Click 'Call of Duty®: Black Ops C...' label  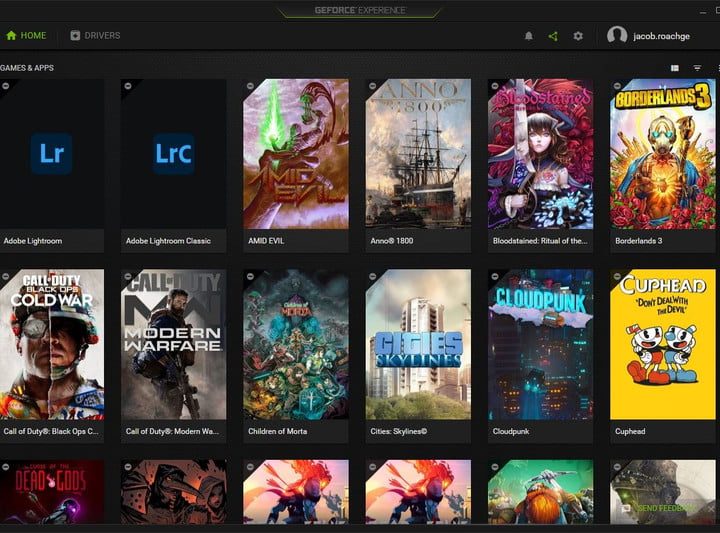click(51, 431)
